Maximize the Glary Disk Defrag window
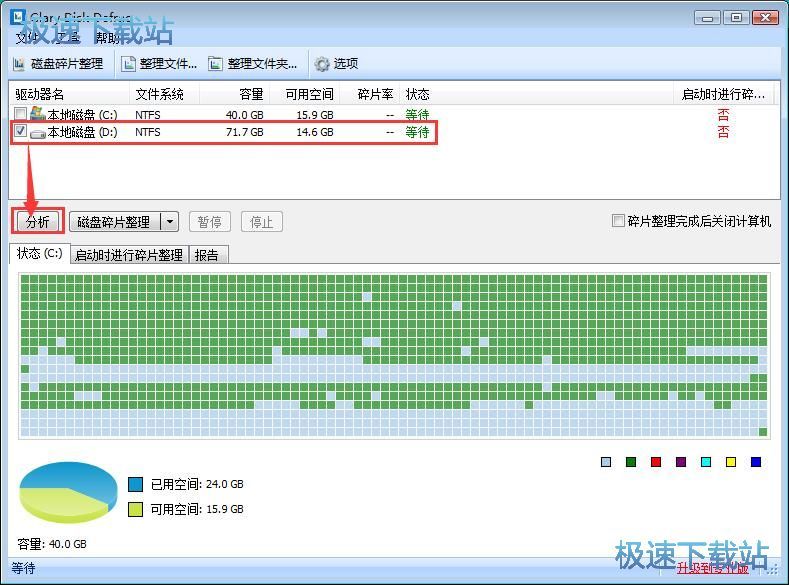 [x=736, y=18]
